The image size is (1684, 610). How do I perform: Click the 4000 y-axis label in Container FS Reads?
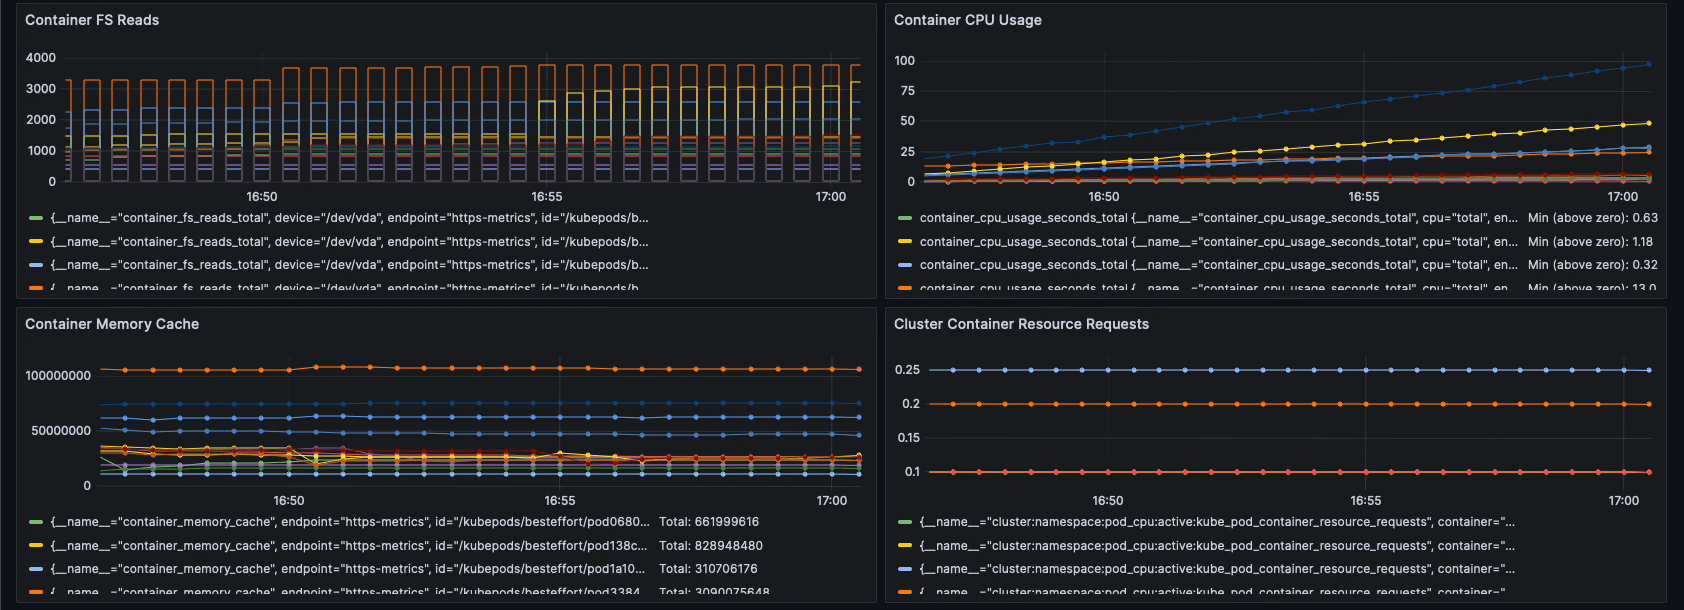tap(41, 58)
